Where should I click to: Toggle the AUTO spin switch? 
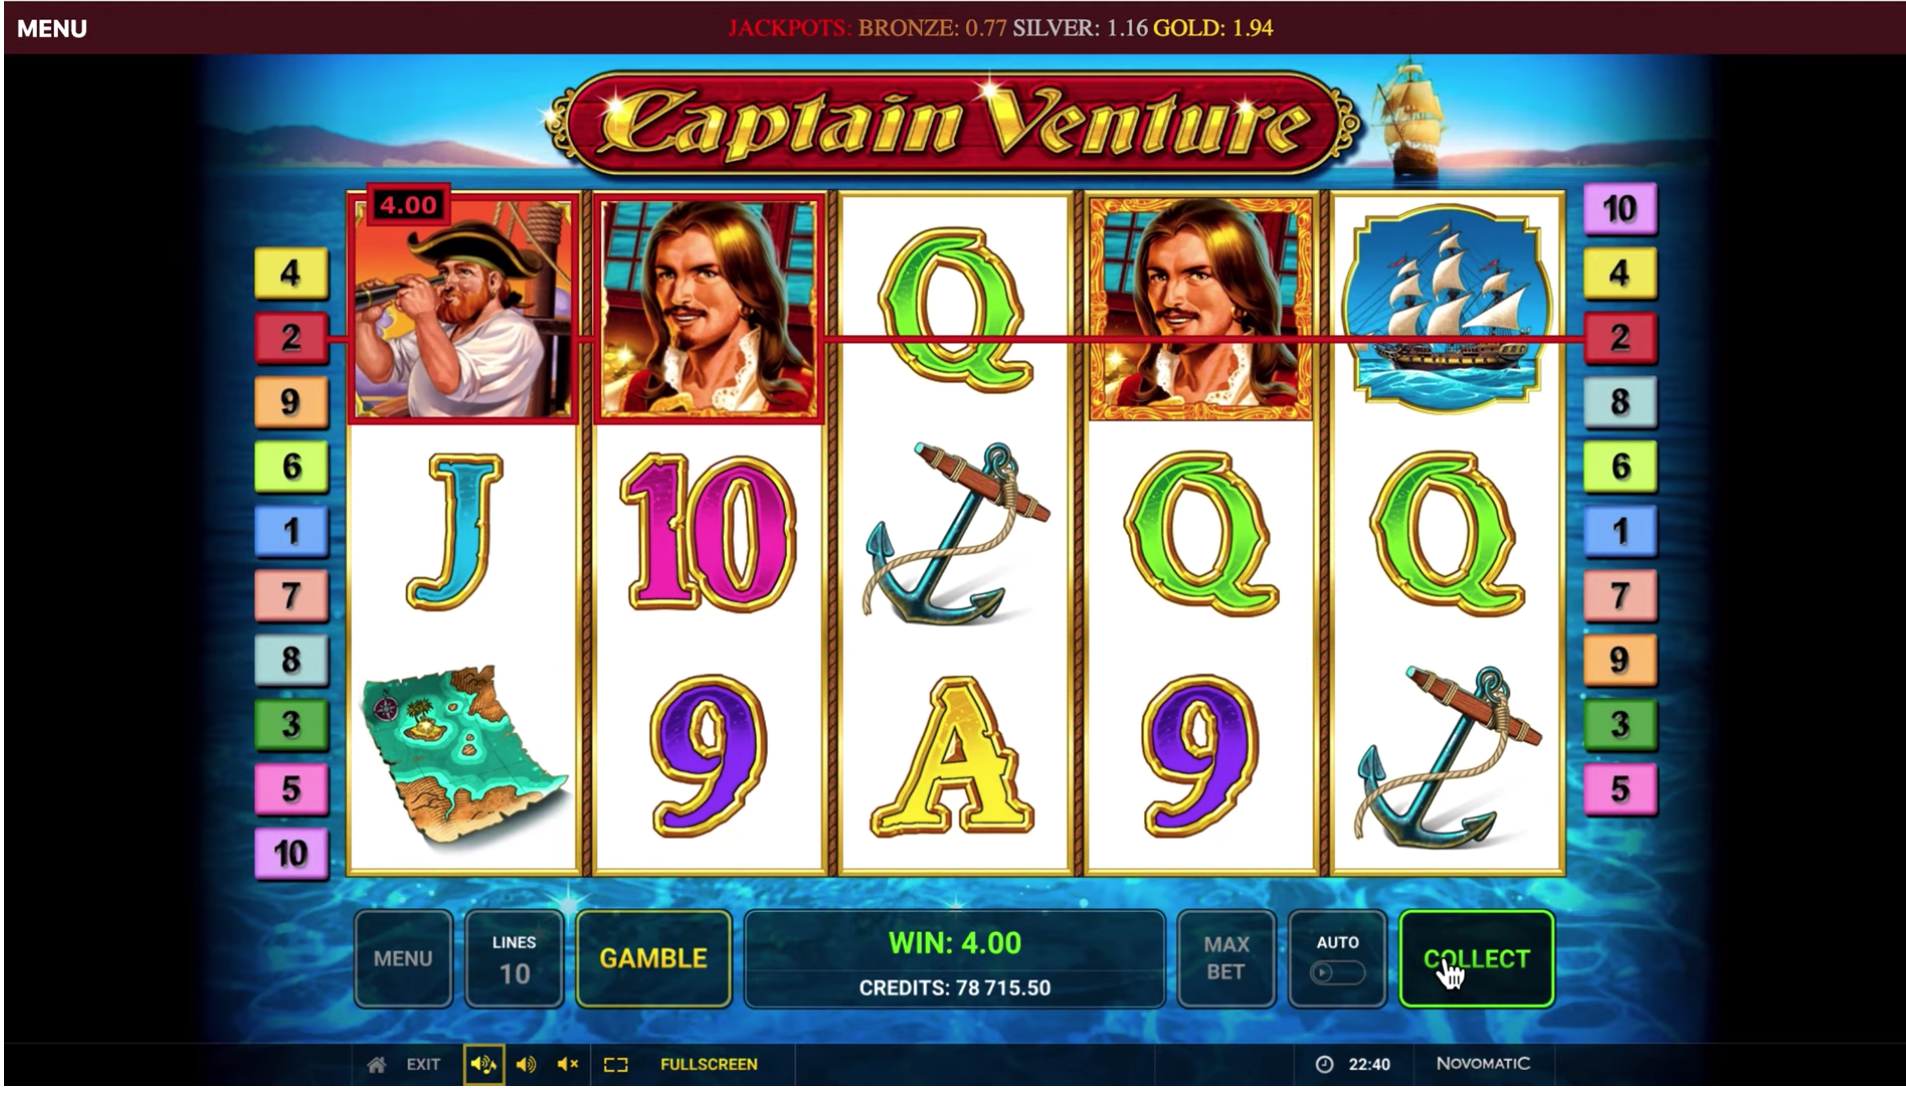click(x=1337, y=972)
